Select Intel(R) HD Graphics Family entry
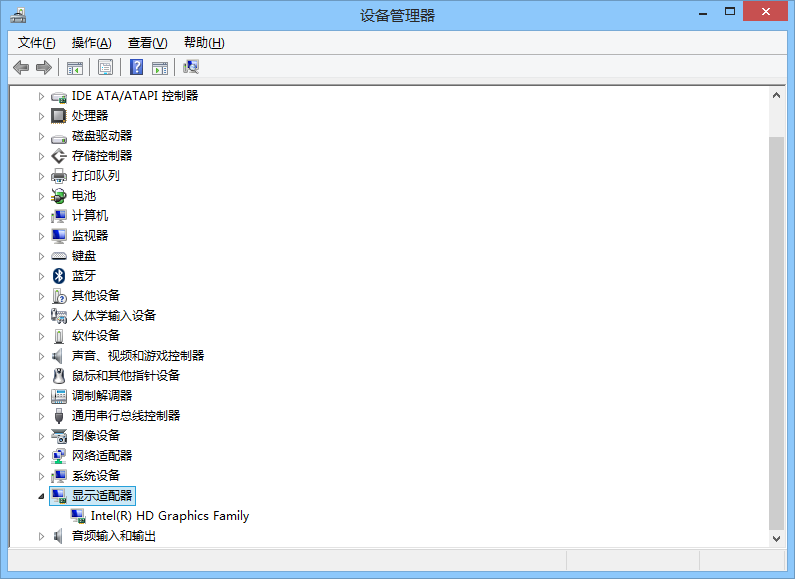Image resolution: width=795 pixels, height=579 pixels. [x=170, y=516]
